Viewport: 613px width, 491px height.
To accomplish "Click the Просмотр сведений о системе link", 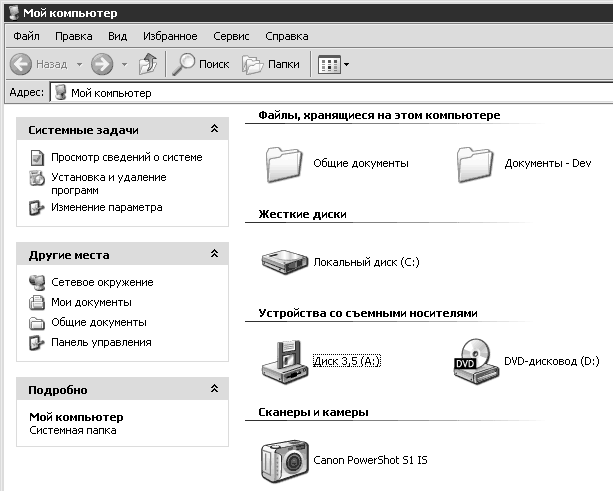I will [x=126, y=157].
